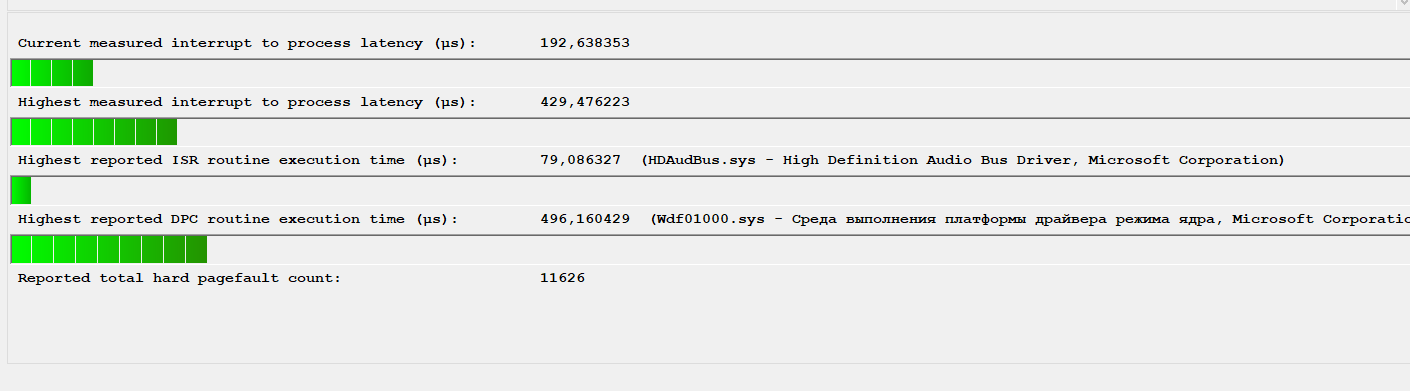This screenshot has width=1410, height=391.
Task: Select the ISR time value 79,086327
Action: click(580, 160)
